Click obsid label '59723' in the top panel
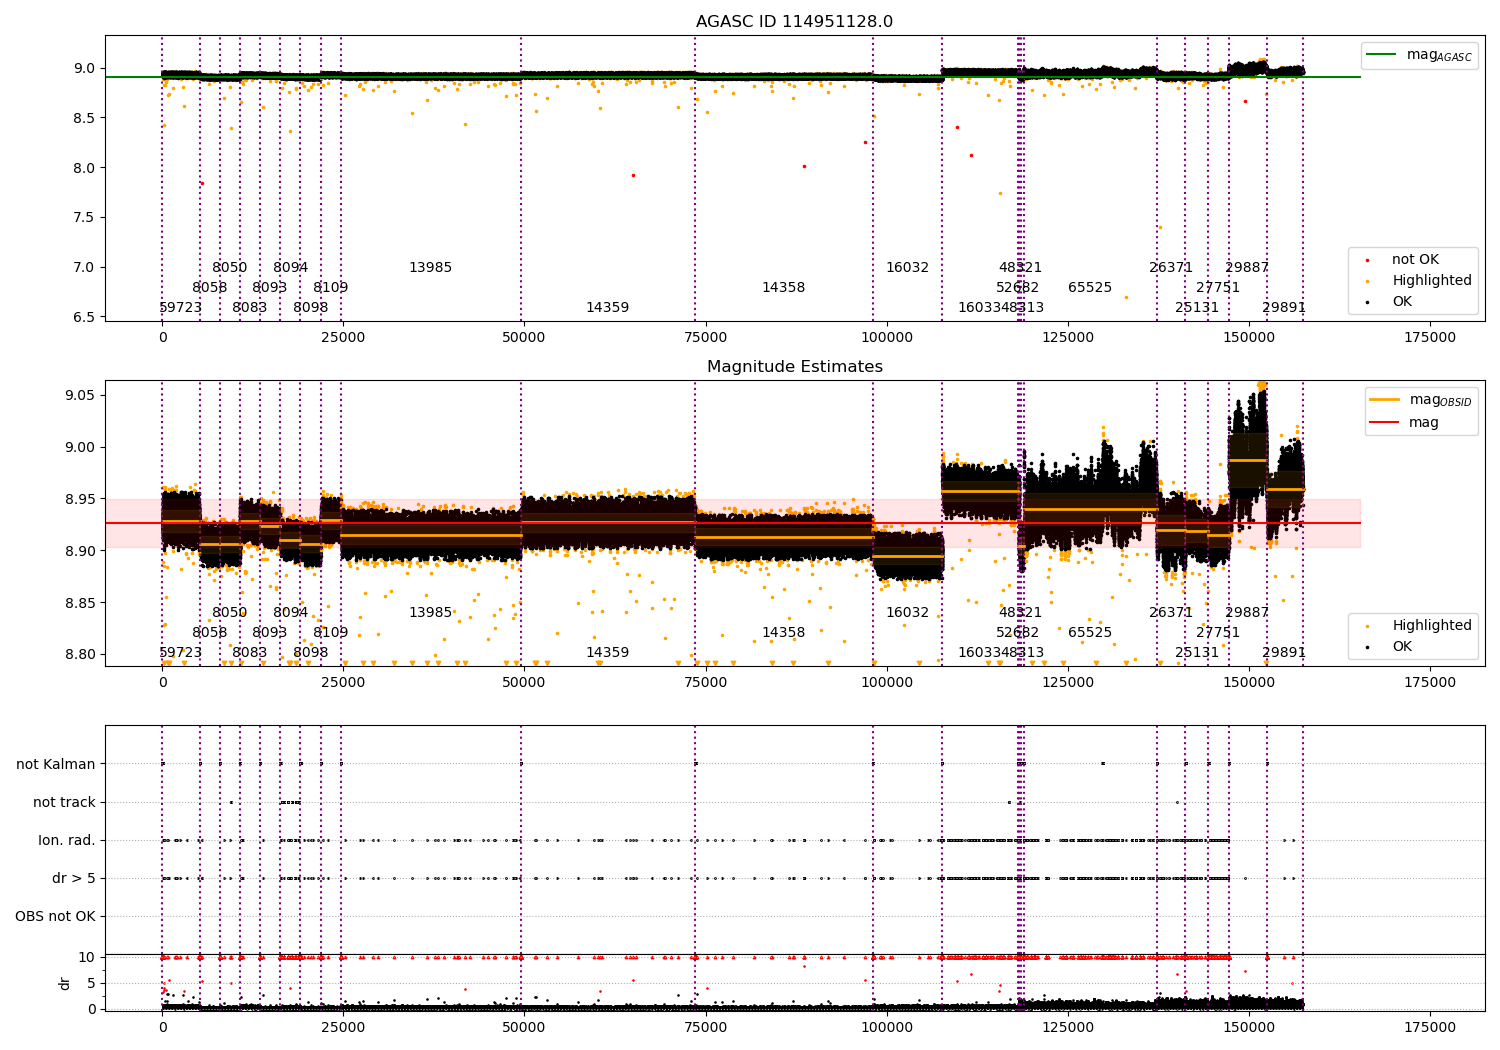The image size is (1500, 1050). pyautogui.click(x=180, y=308)
